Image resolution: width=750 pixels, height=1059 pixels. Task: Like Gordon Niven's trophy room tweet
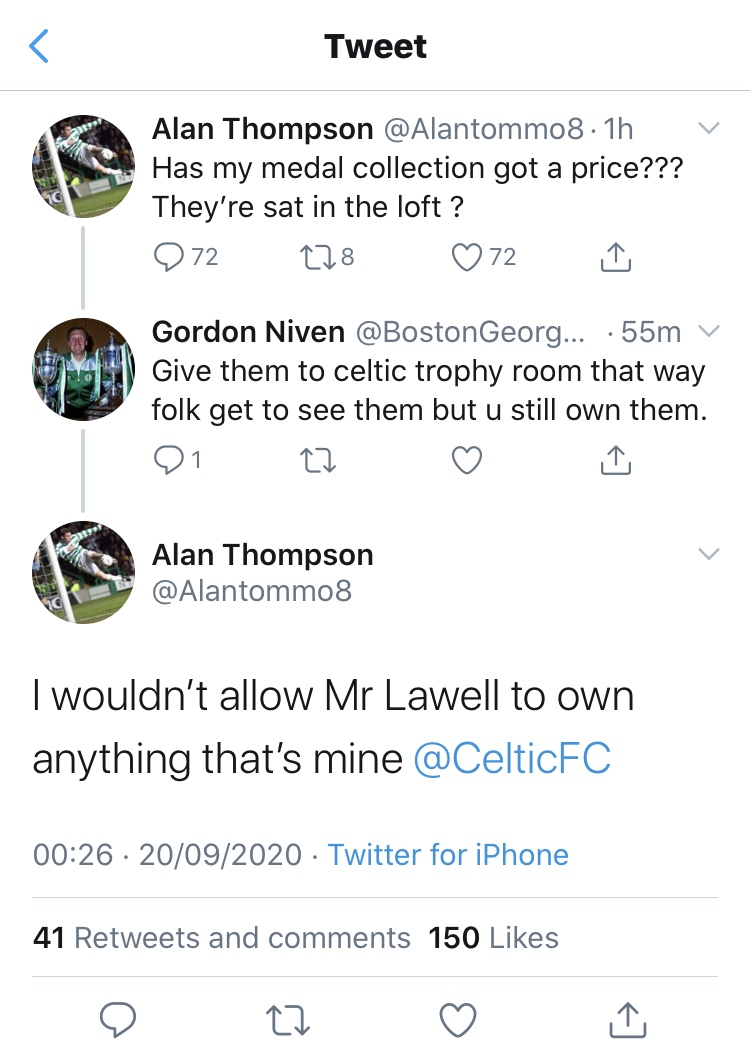467,460
